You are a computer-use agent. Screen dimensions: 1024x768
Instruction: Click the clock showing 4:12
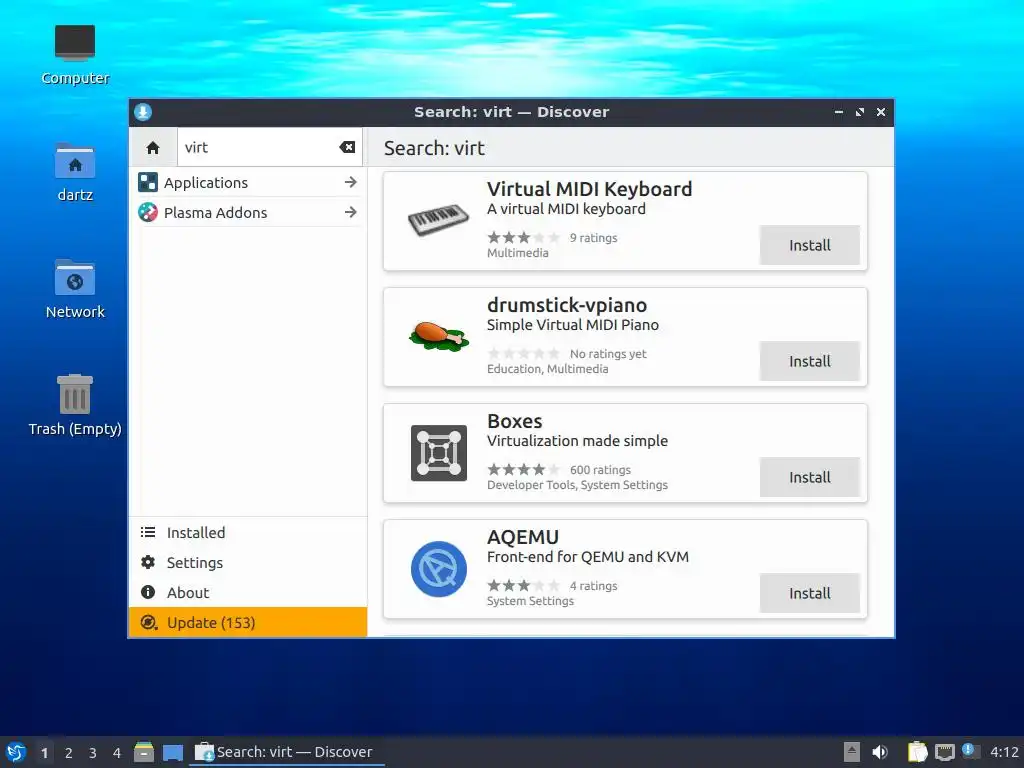[1004, 752]
